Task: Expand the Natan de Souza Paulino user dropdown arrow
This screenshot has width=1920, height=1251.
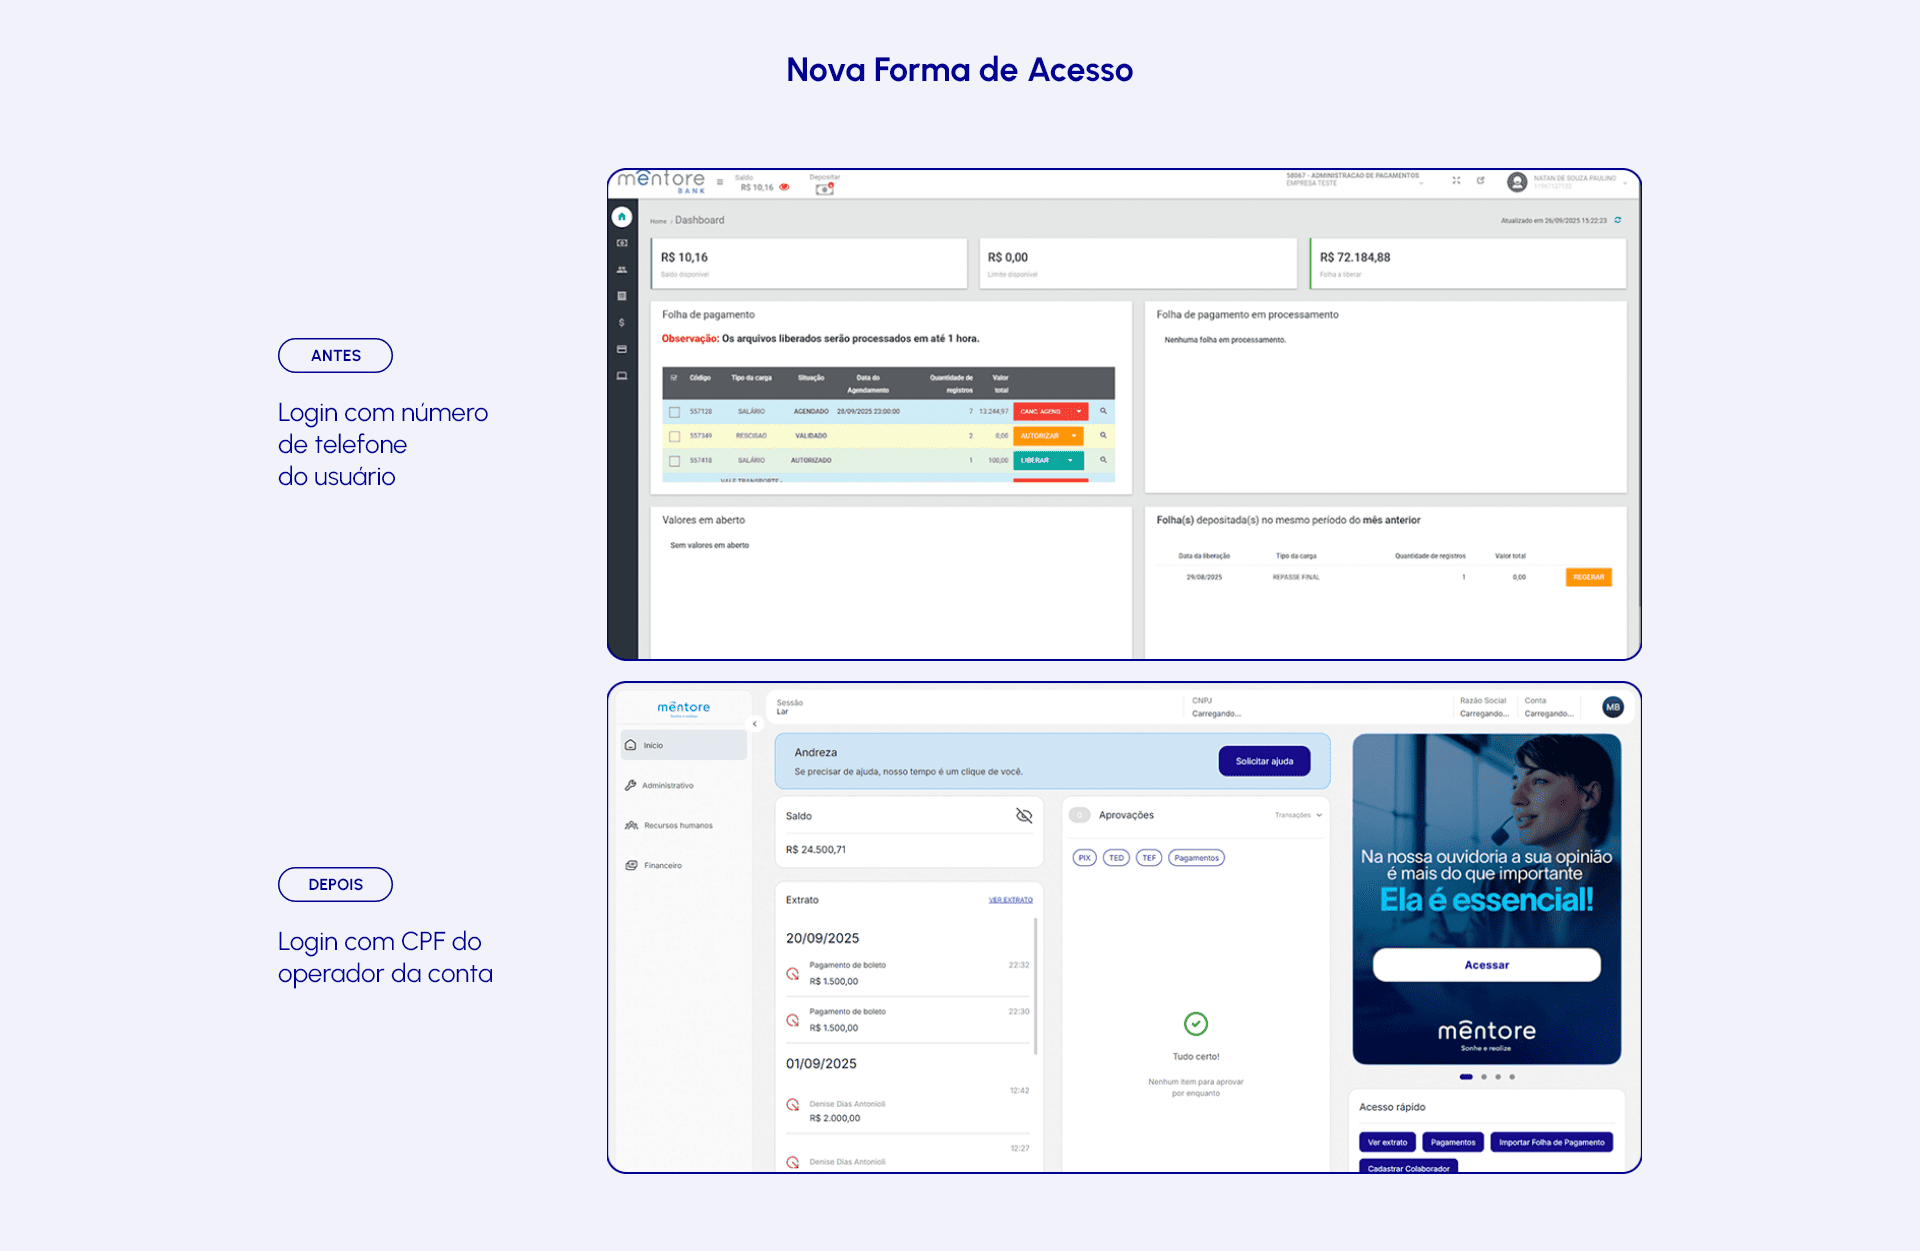Action: tap(1625, 183)
